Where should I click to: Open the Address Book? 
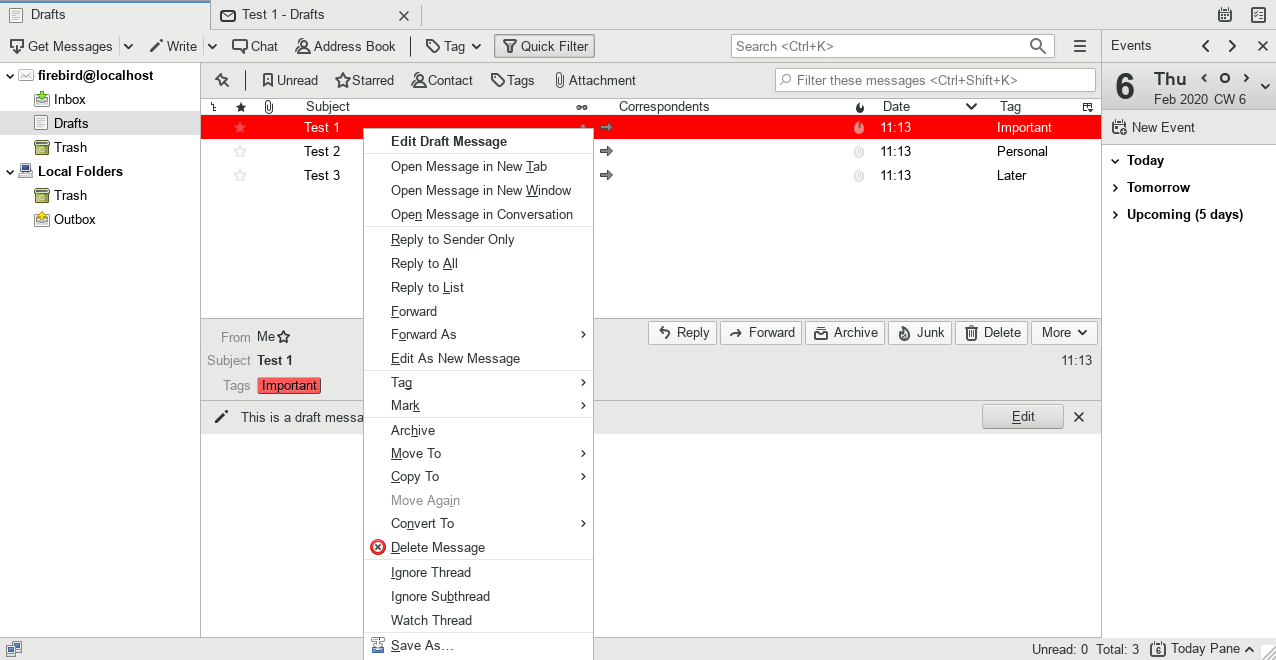pos(345,46)
